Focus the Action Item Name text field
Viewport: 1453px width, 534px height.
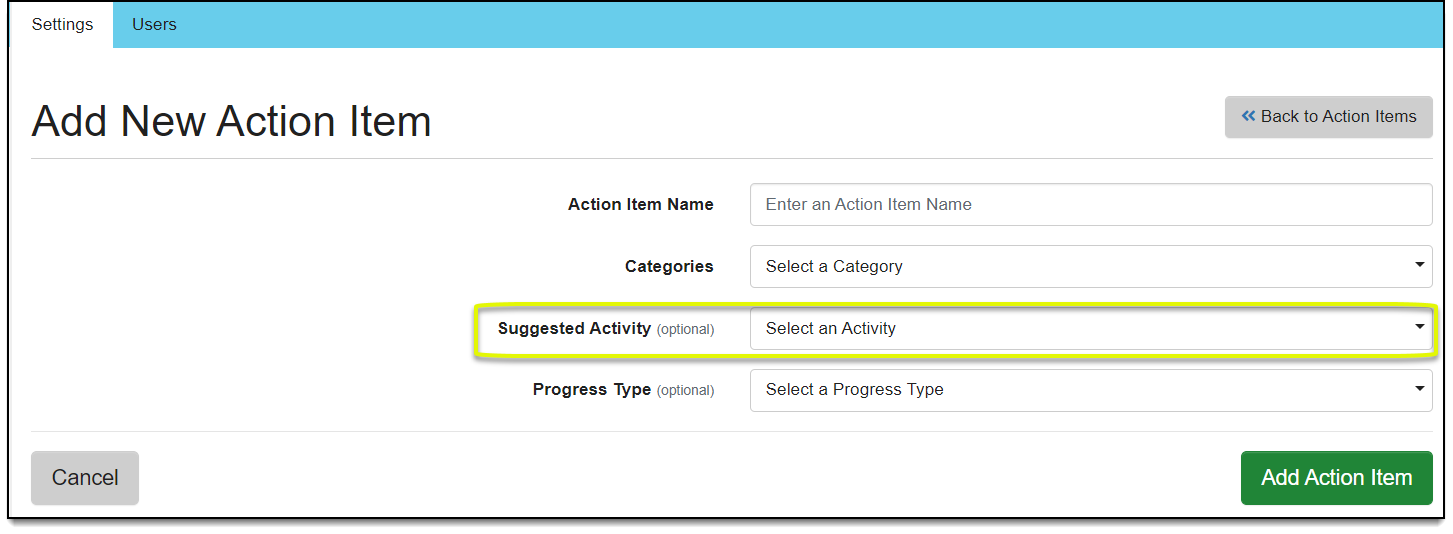(x=1090, y=205)
